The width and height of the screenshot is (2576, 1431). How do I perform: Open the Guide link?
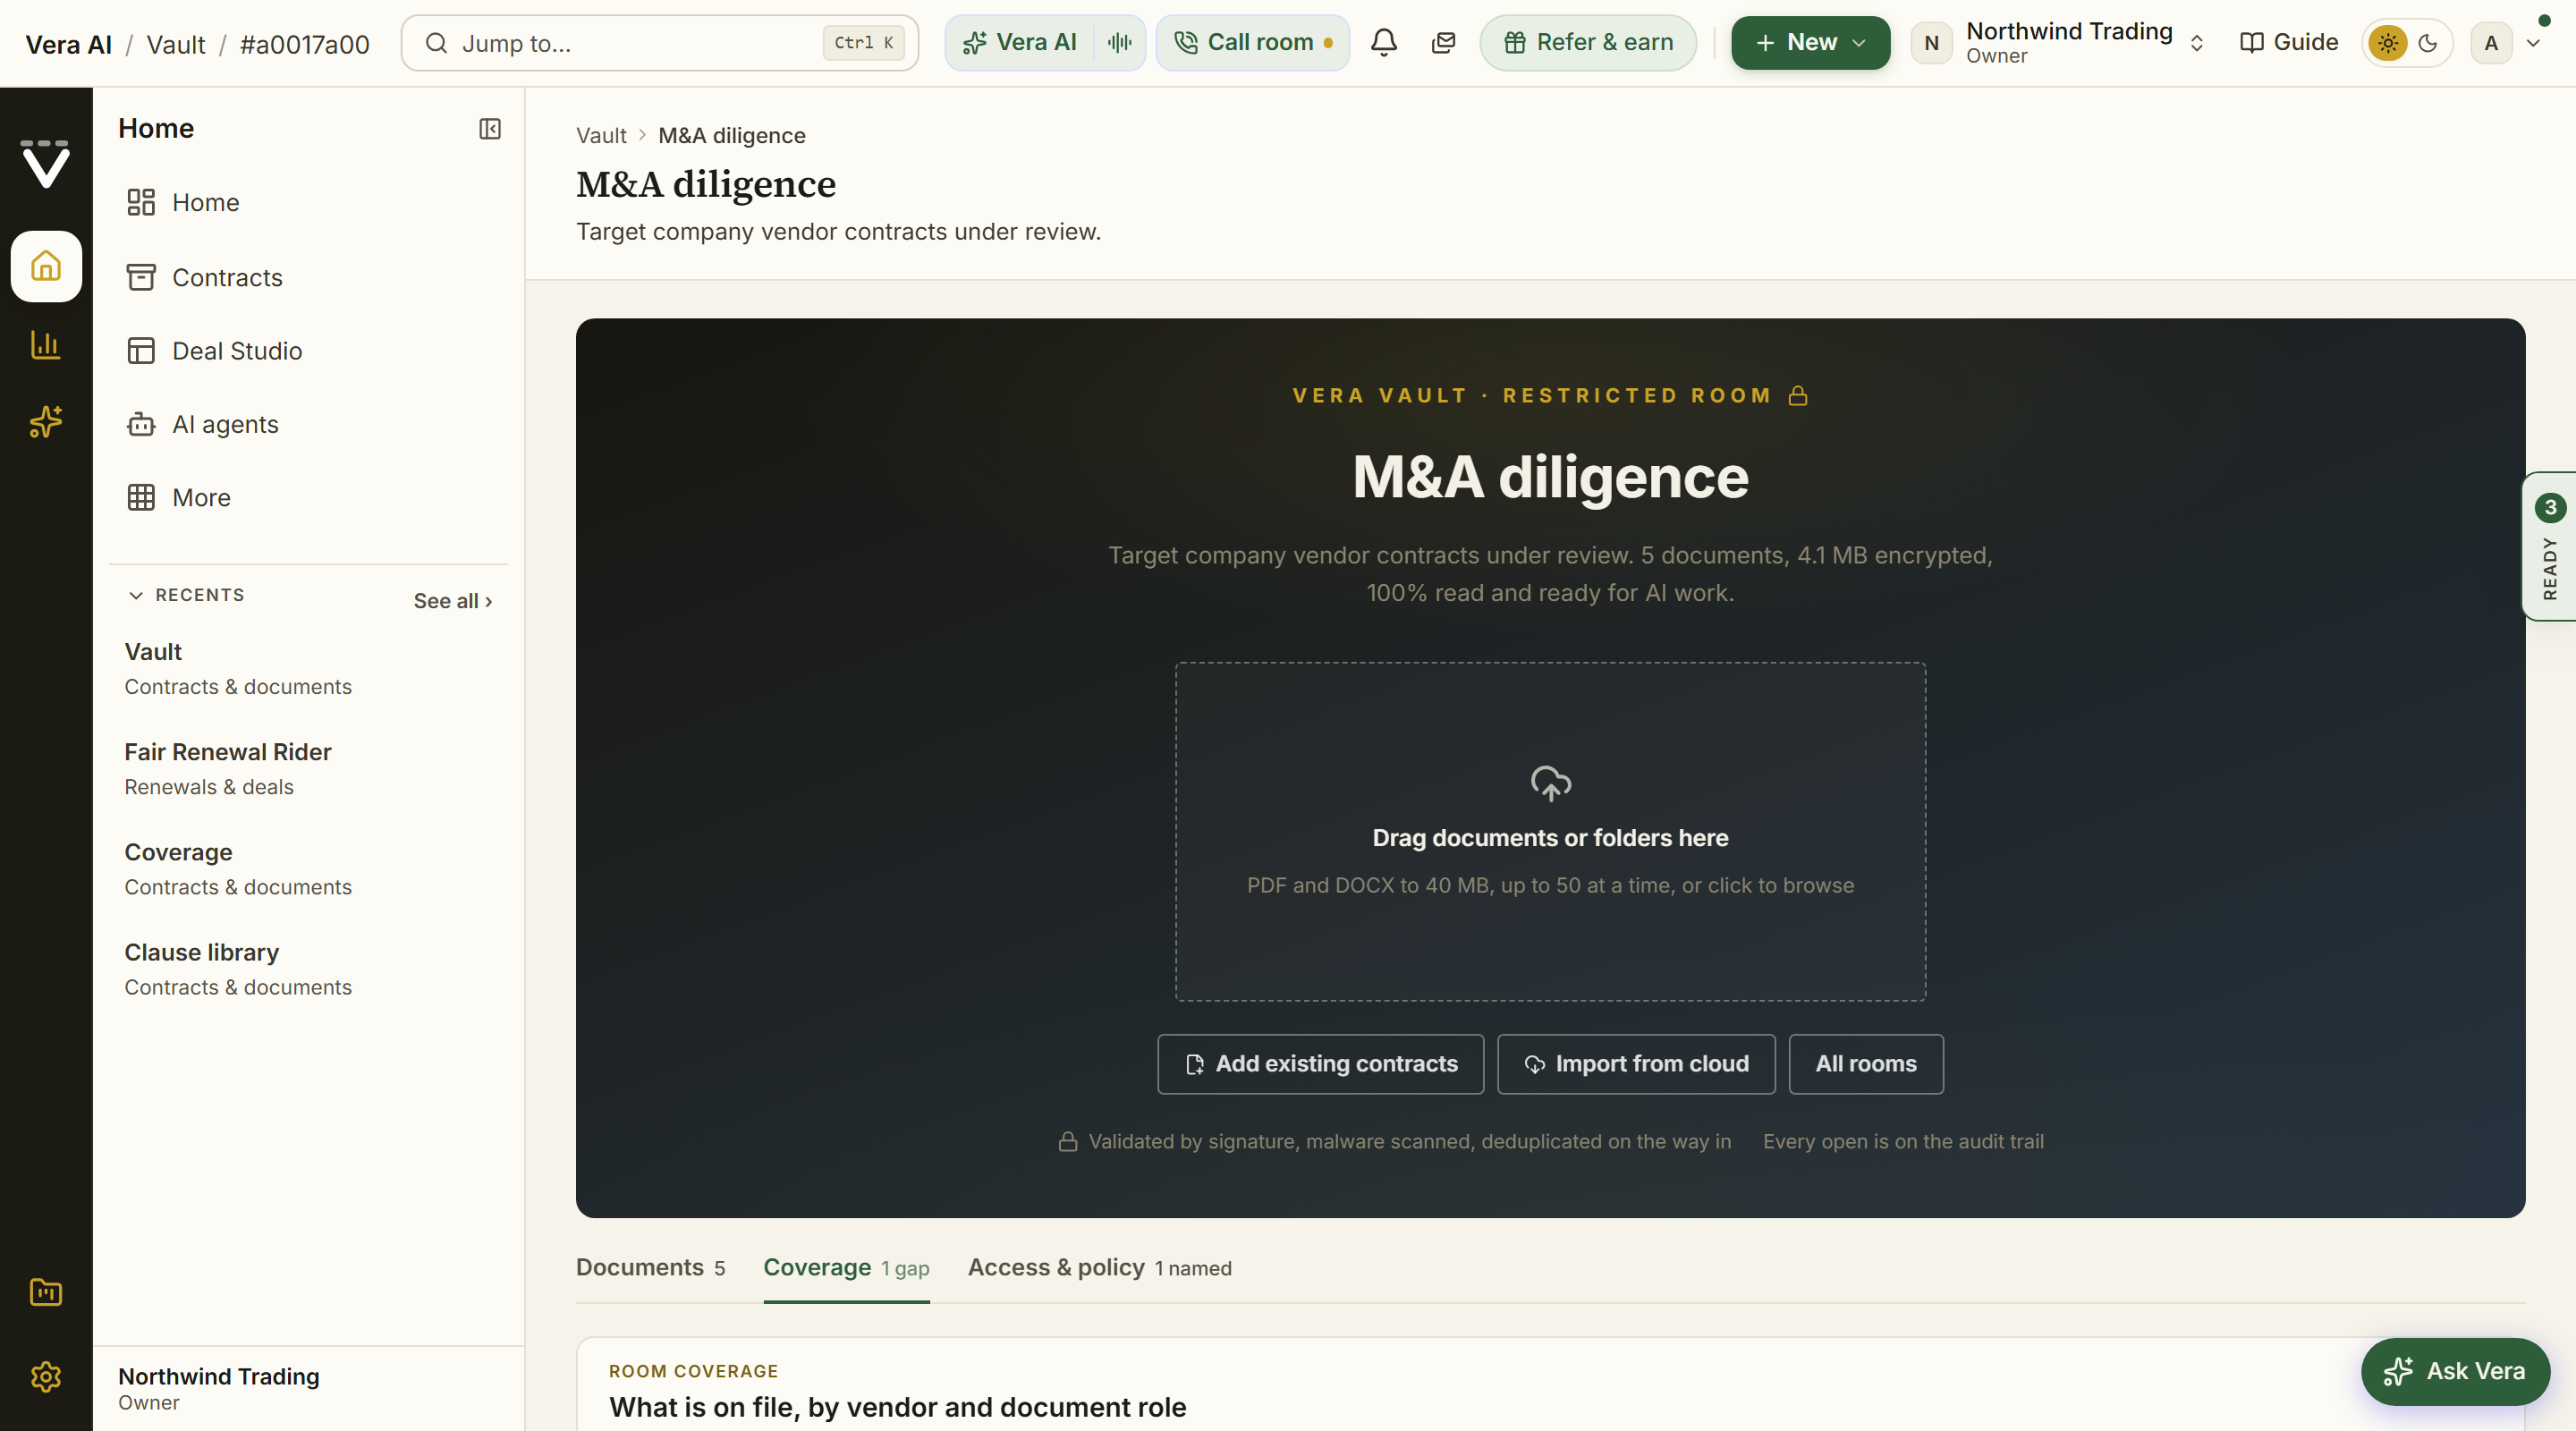2289,42
